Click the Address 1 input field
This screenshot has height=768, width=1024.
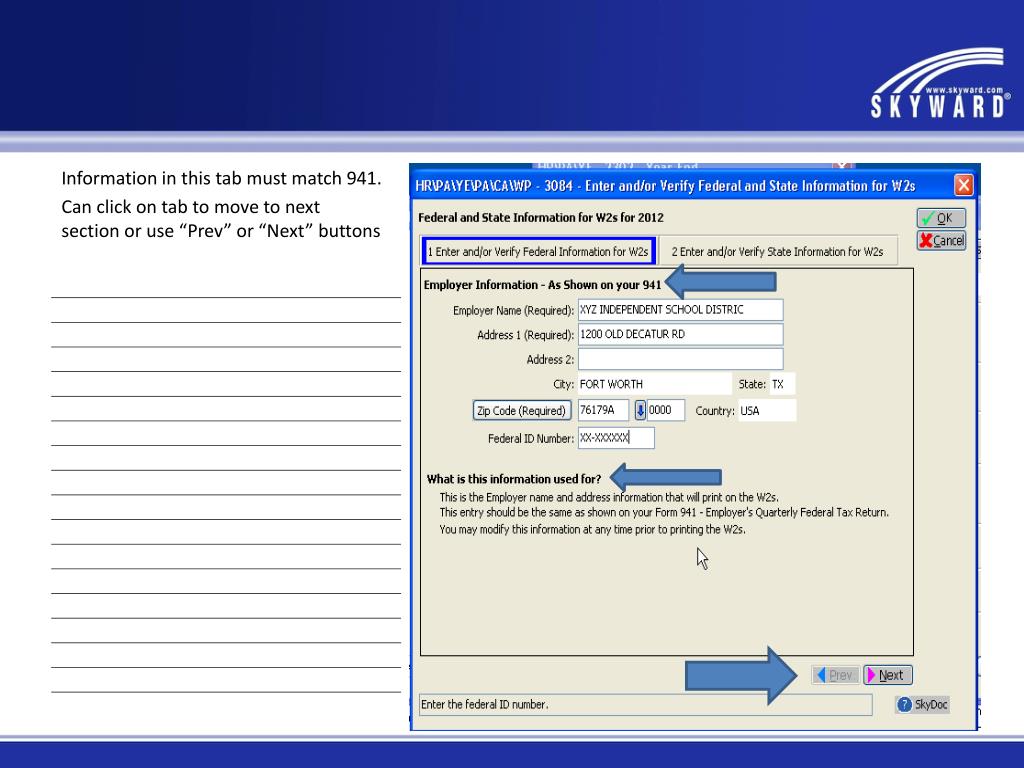[680, 334]
